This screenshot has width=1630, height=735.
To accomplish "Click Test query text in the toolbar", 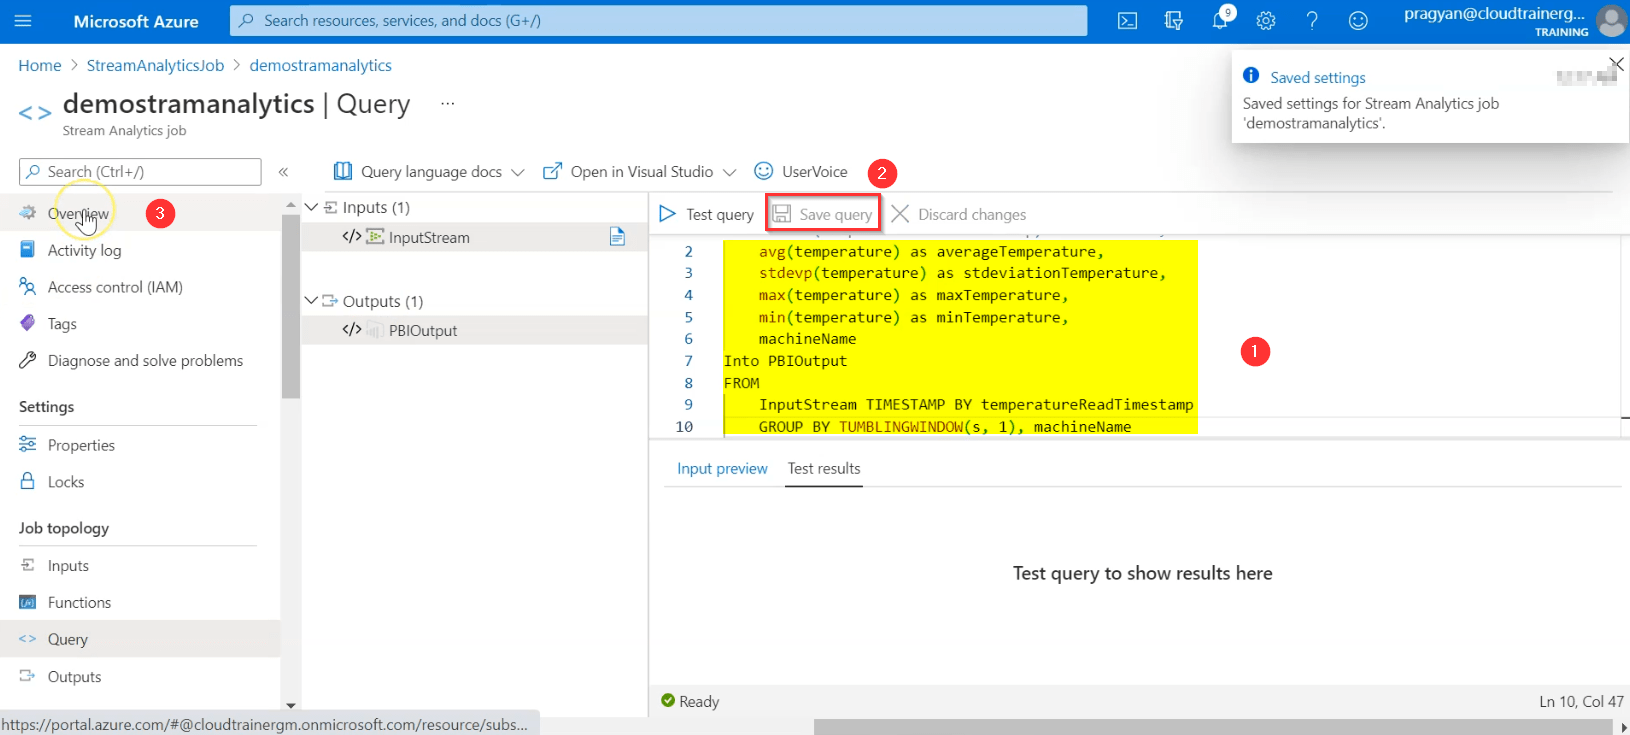I will pos(720,214).
